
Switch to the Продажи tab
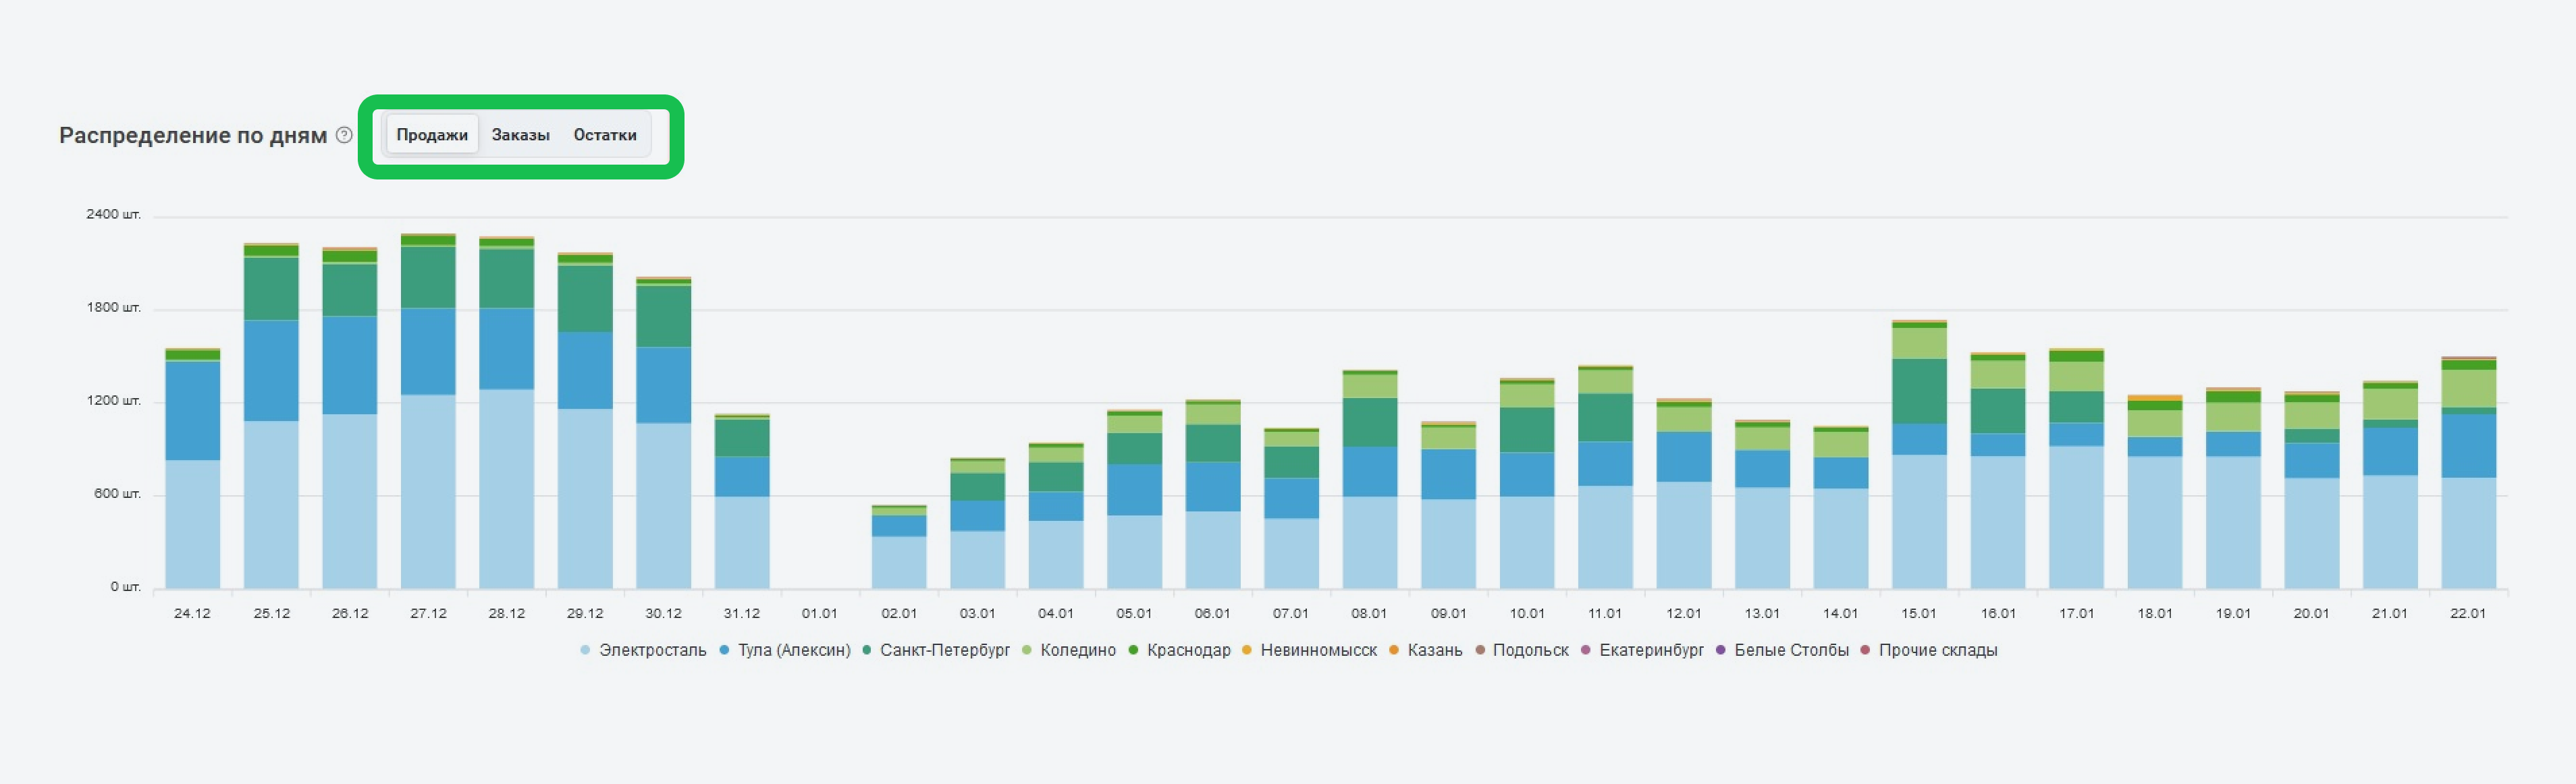(432, 135)
